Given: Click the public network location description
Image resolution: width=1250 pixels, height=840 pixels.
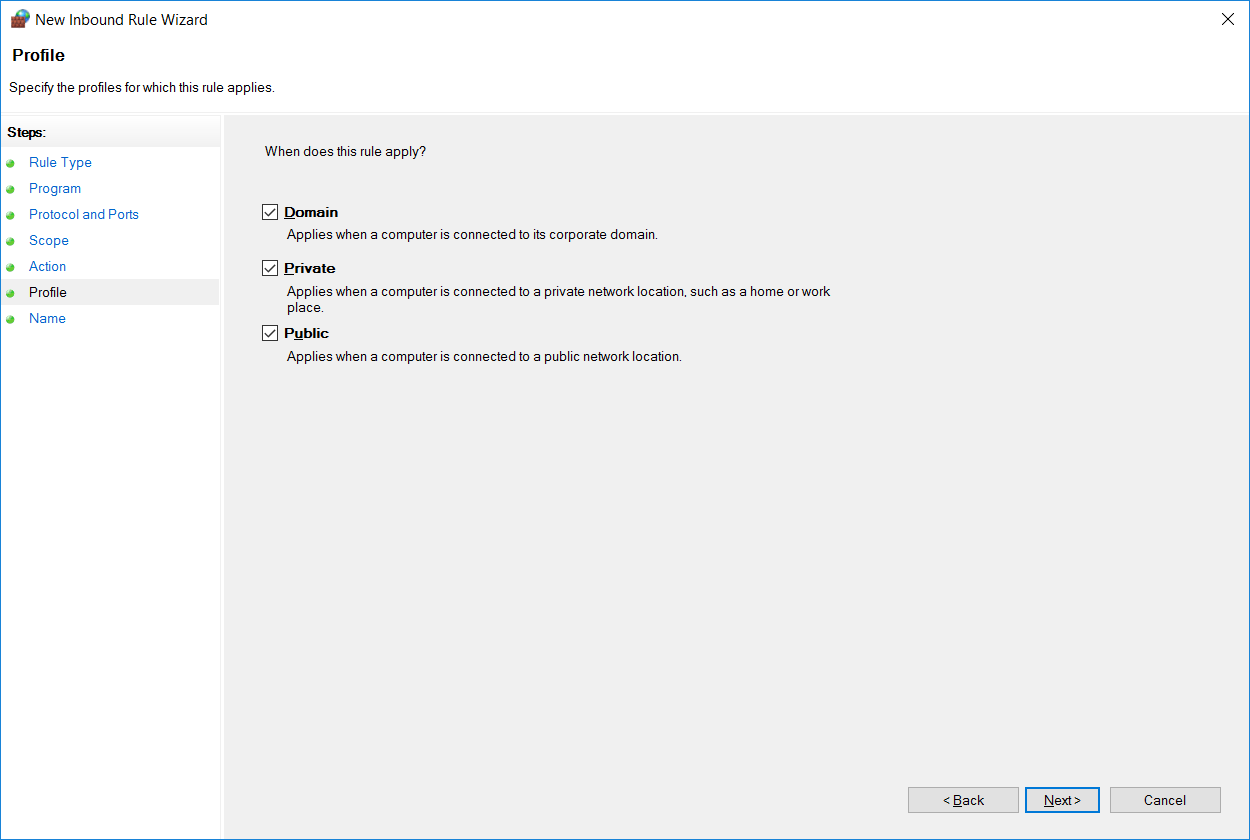Looking at the screenshot, I should point(484,356).
